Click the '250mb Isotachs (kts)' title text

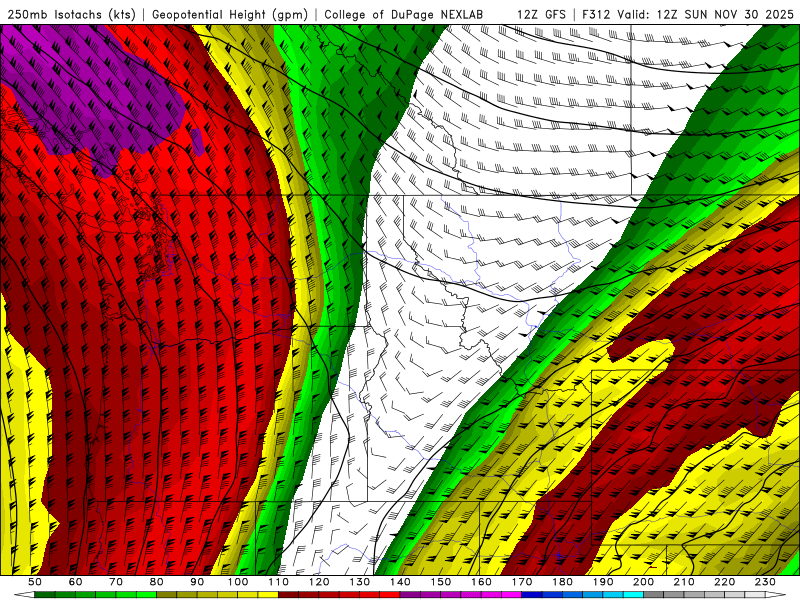pyautogui.click(x=71, y=15)
